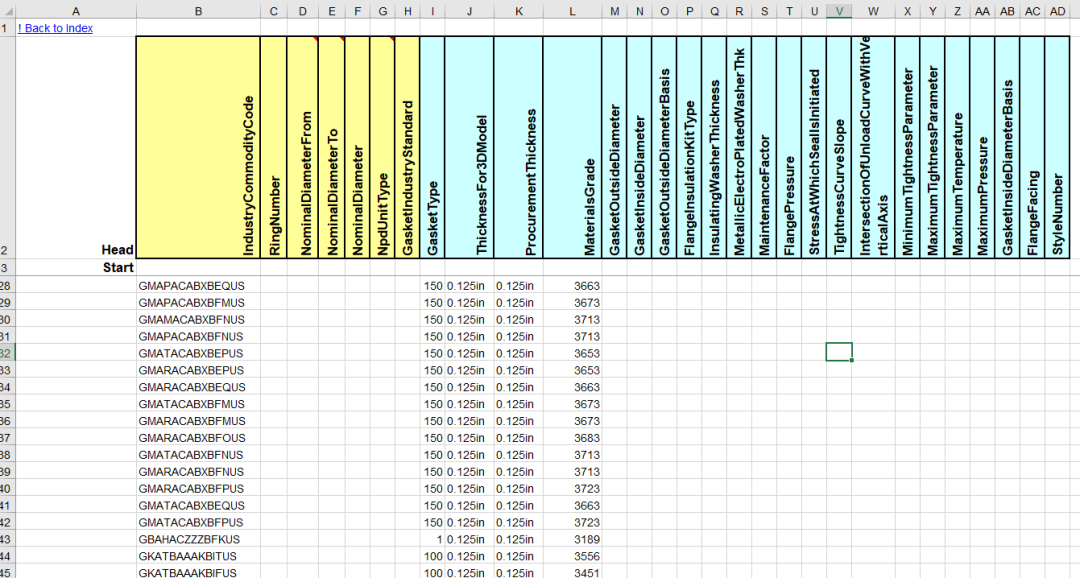Select the 'Head' label cell
The image size is (1080, 578).
point(76,147)
